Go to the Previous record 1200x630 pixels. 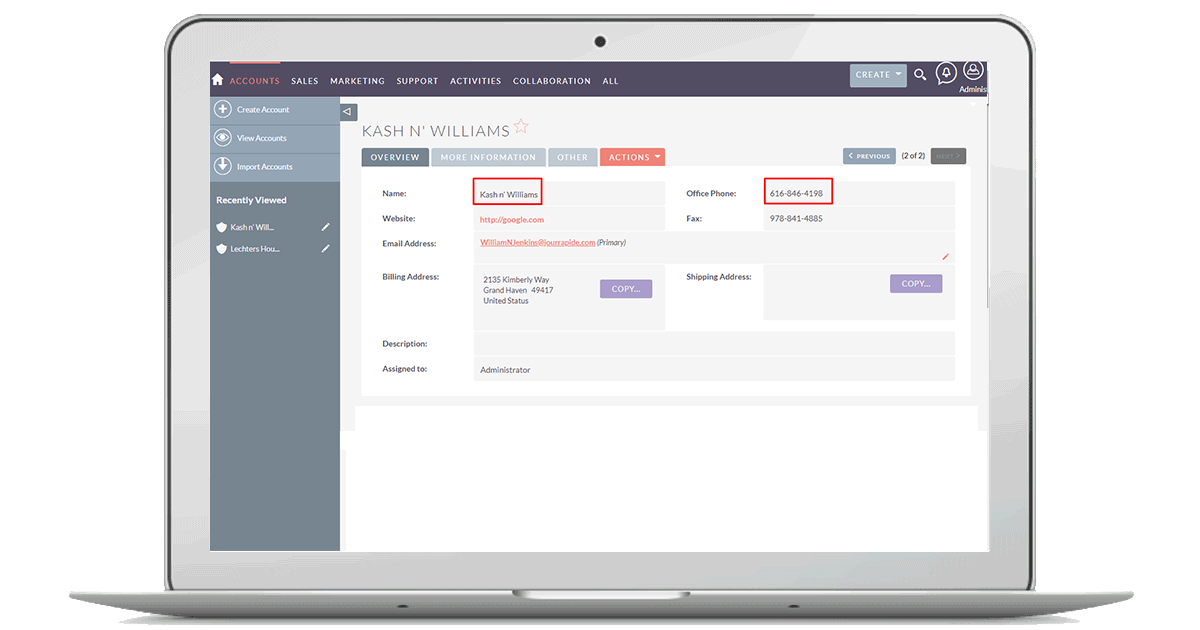point(868,156)
